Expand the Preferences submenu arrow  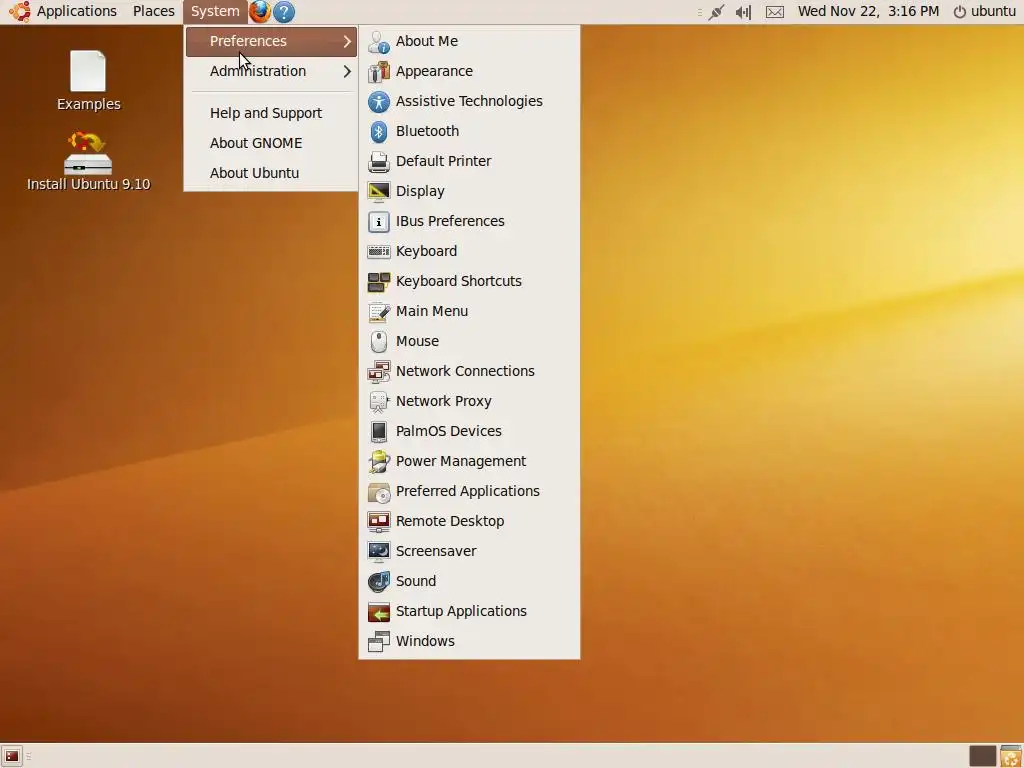pos(347,42)
